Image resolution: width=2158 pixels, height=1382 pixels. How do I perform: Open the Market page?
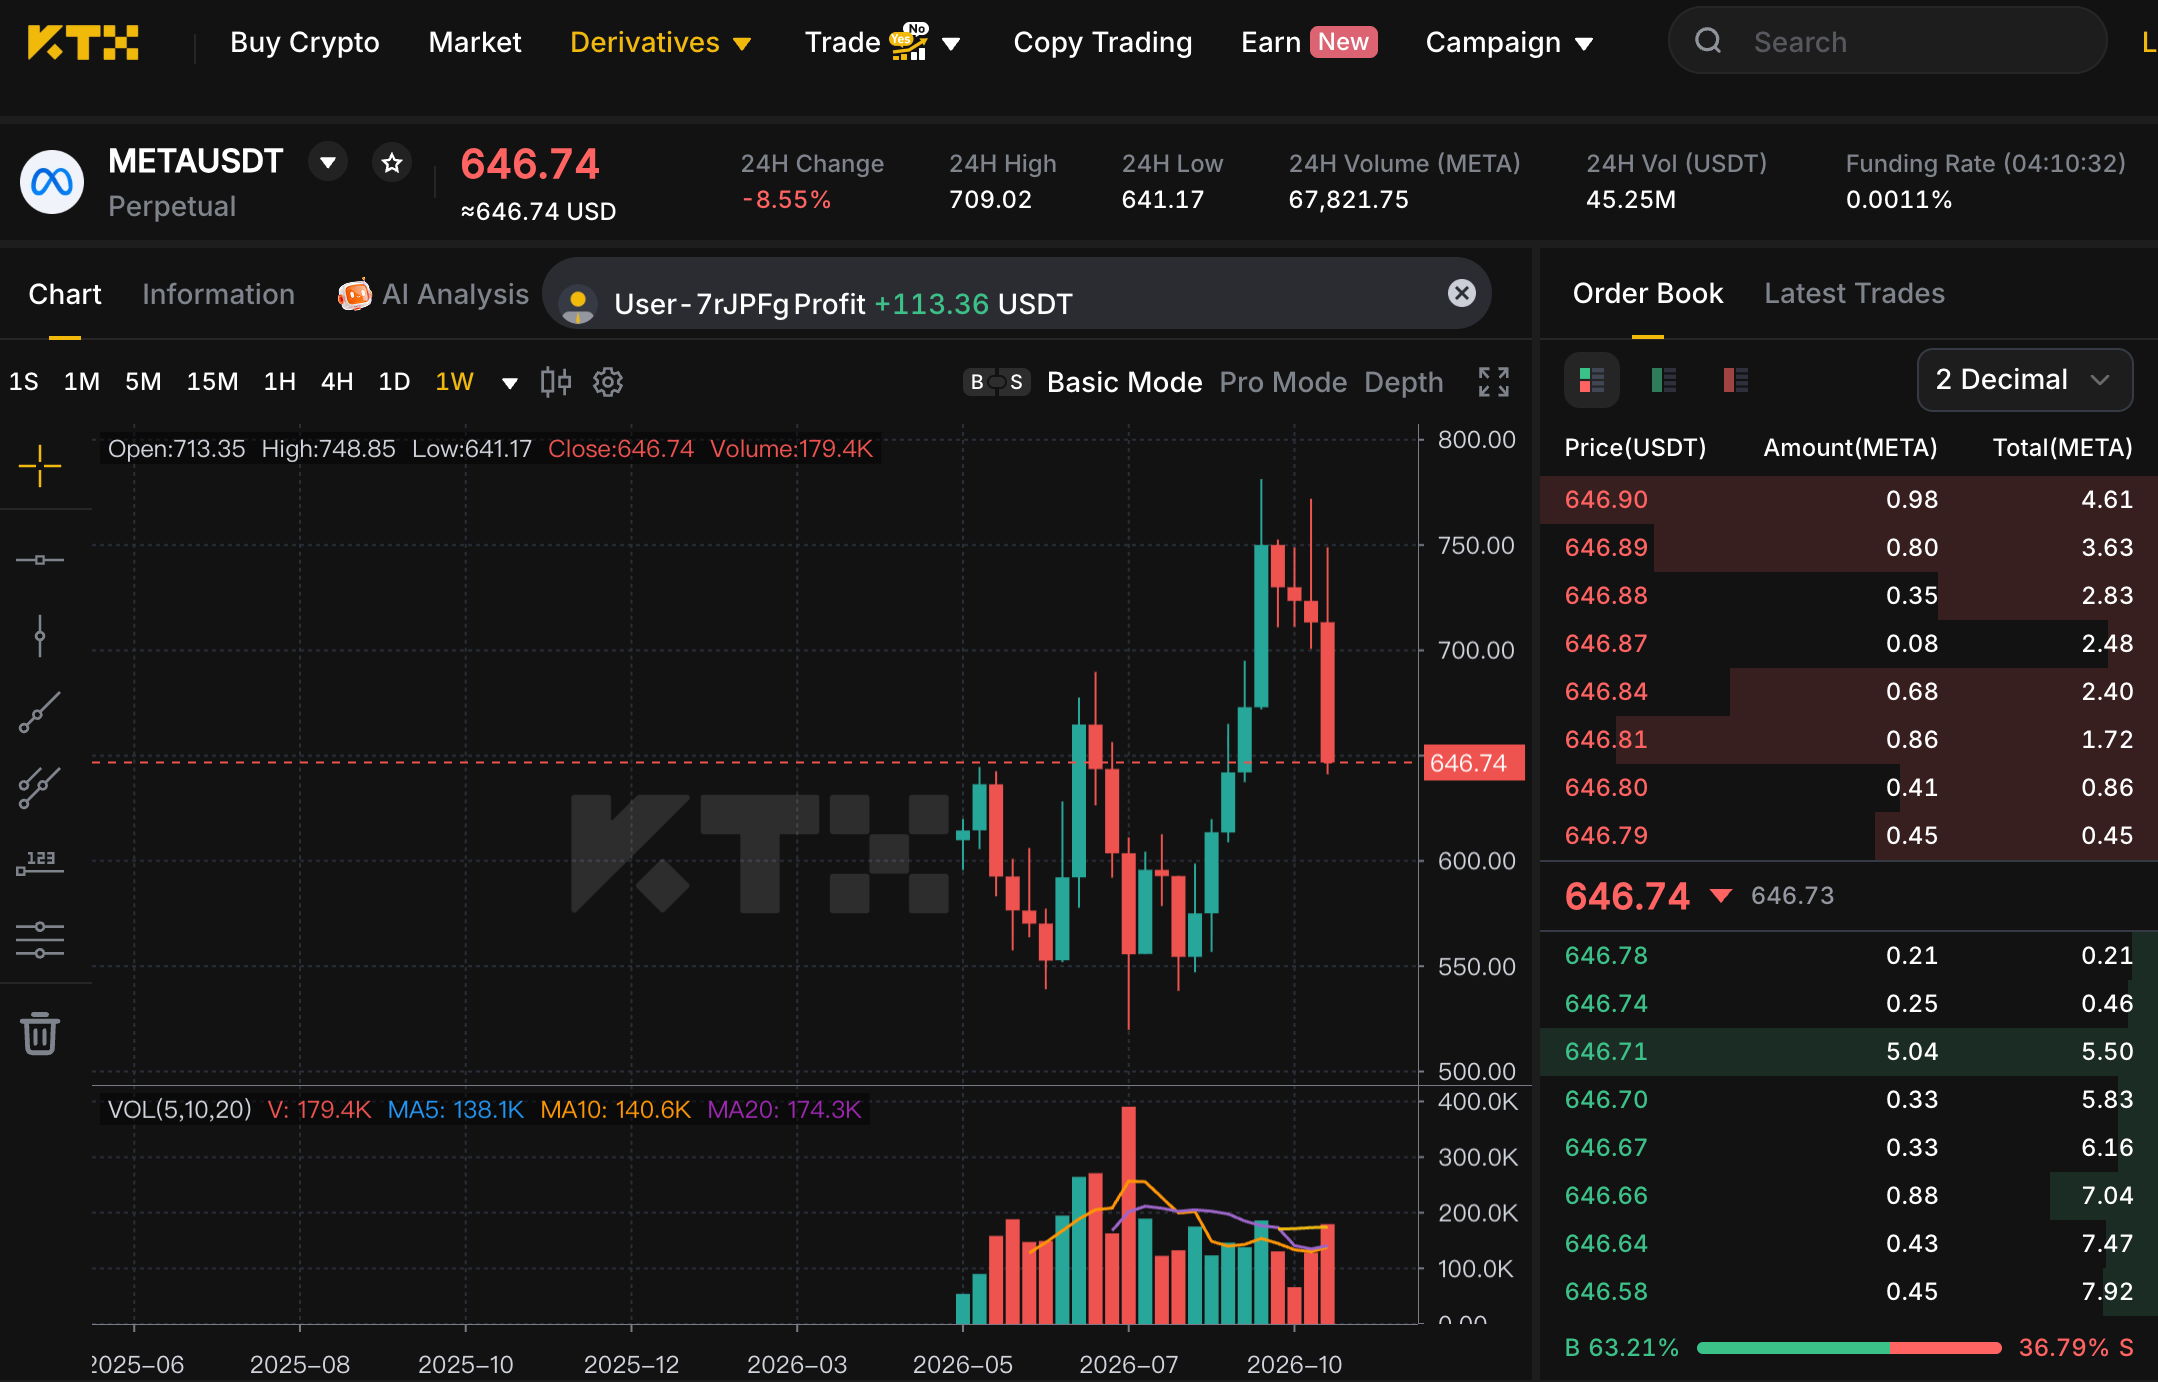[x=475, y=42]
